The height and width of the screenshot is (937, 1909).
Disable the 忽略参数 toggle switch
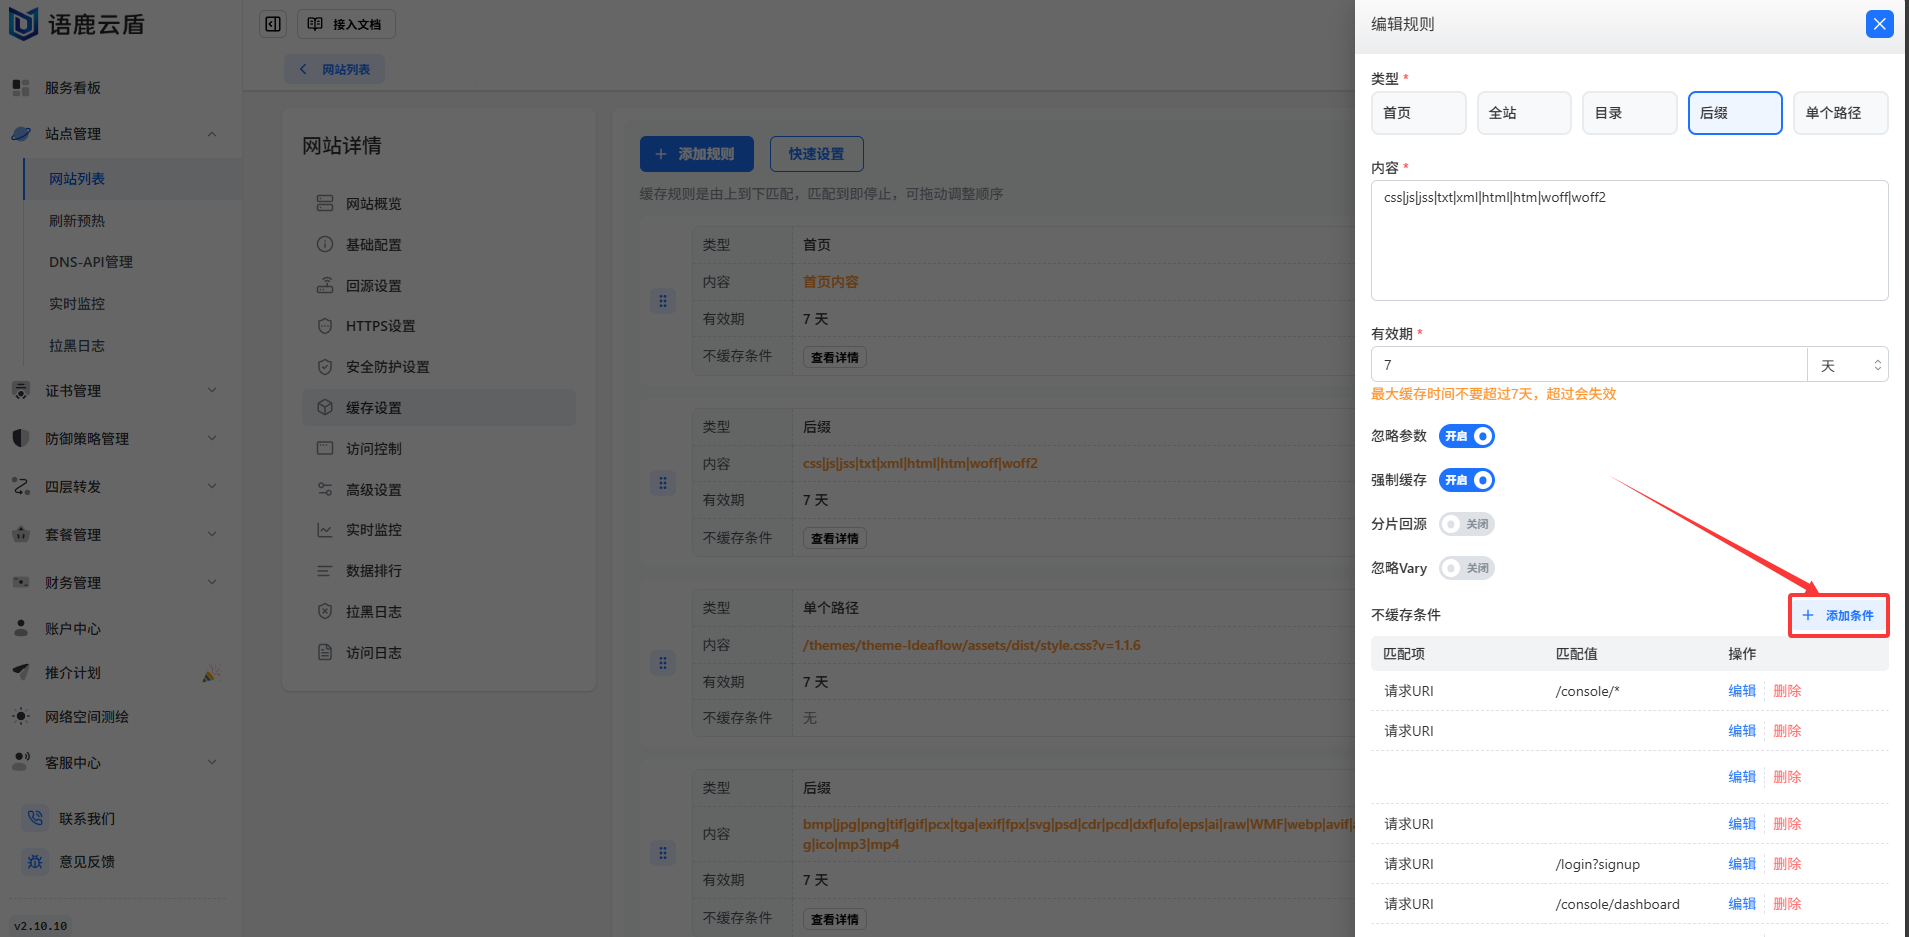1467,436
